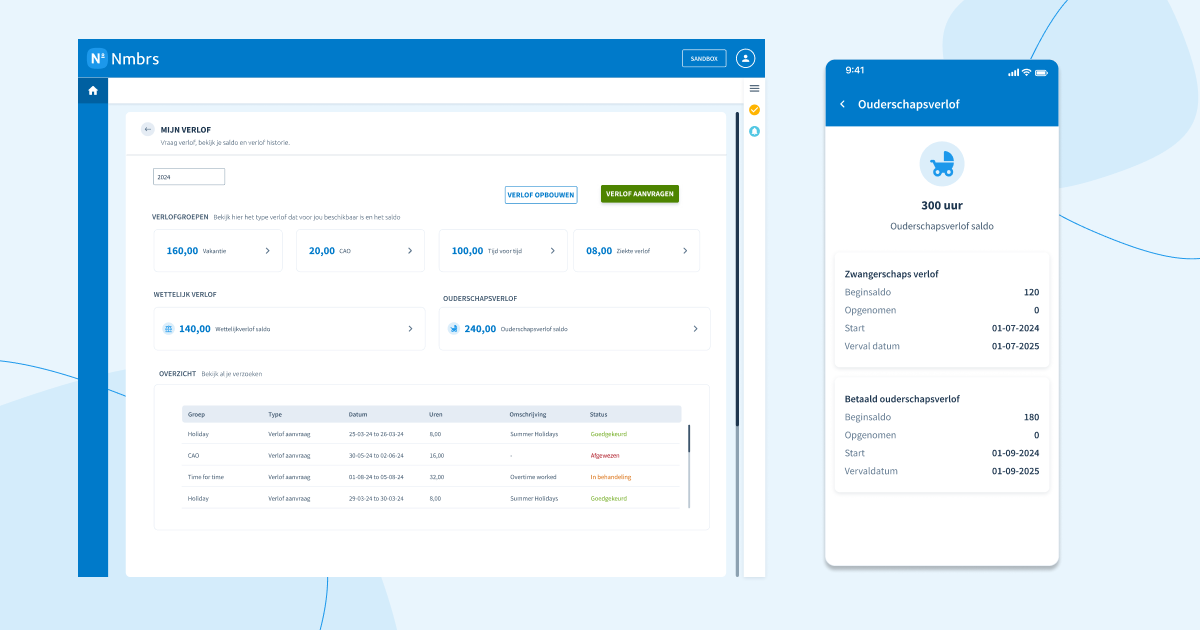Image resolution: width=1200 pixels, height=630 pixels.
Task: Click the 160,00 Vakantie balance
Action: point(182,251)
